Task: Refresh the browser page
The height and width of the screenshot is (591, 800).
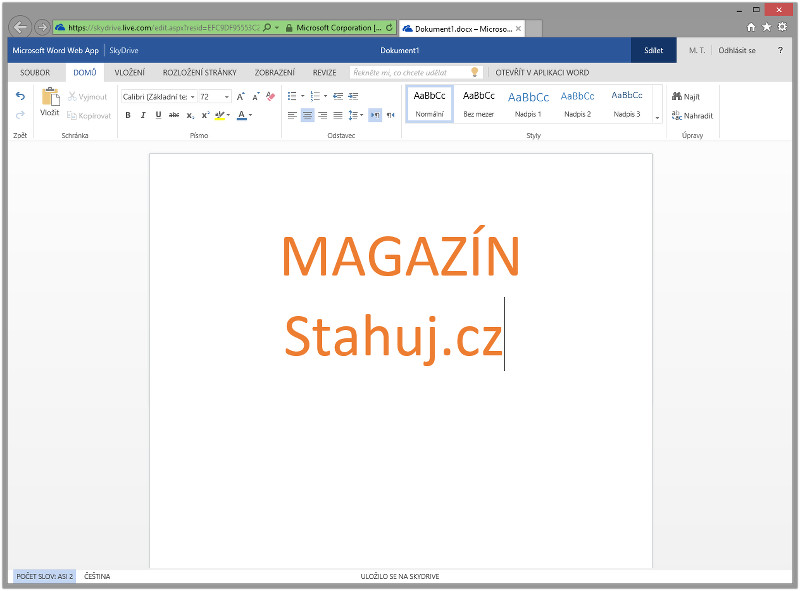Action: [389, 28]
